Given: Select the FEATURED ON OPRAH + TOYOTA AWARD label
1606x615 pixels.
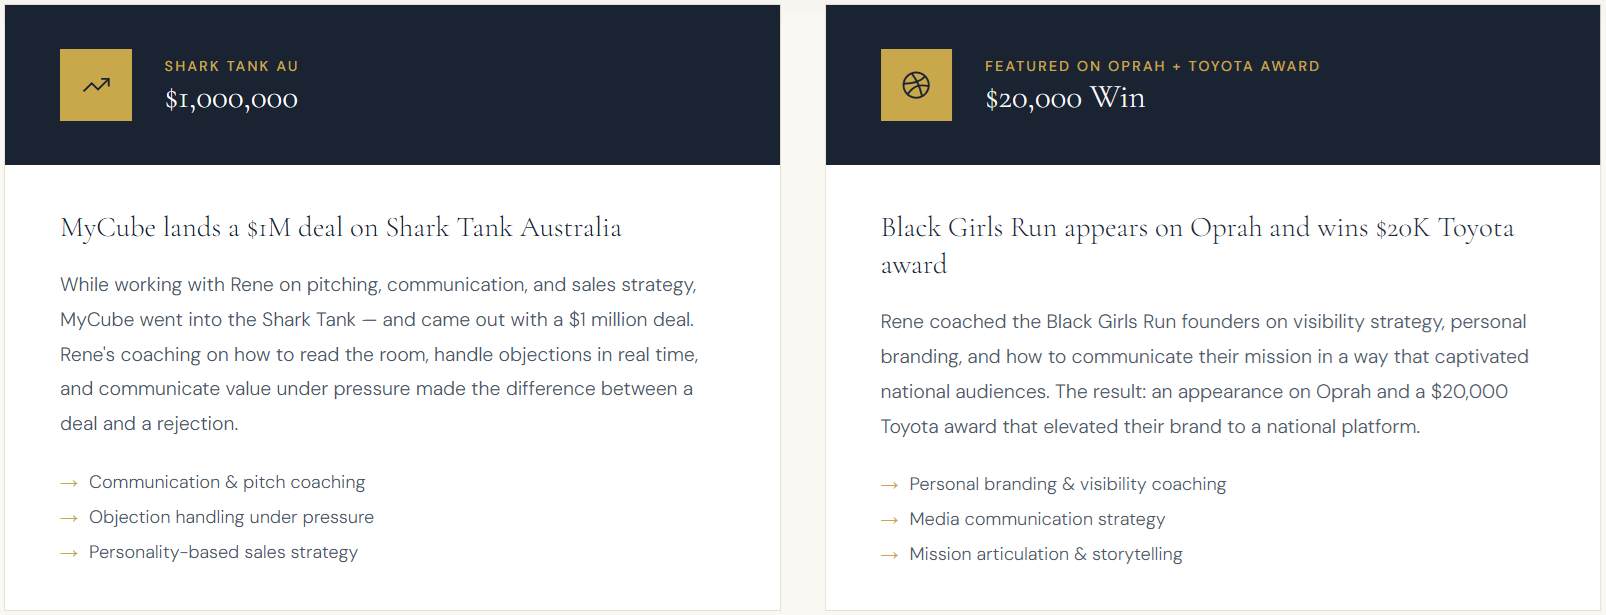Looking at the screenshot, I should tap(1152, 66).
